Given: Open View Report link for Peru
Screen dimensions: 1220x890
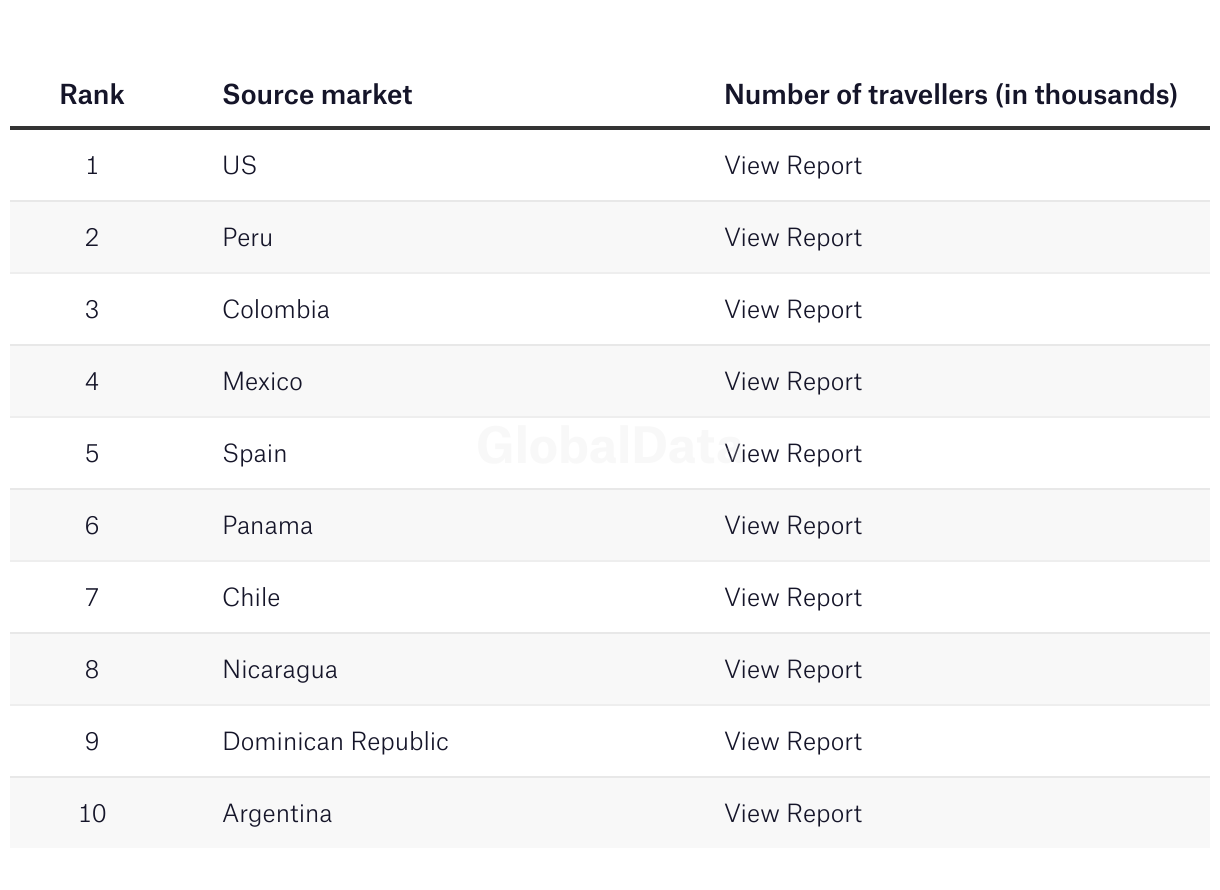Looking at the screenshot, I should click(x=793, y=237).
